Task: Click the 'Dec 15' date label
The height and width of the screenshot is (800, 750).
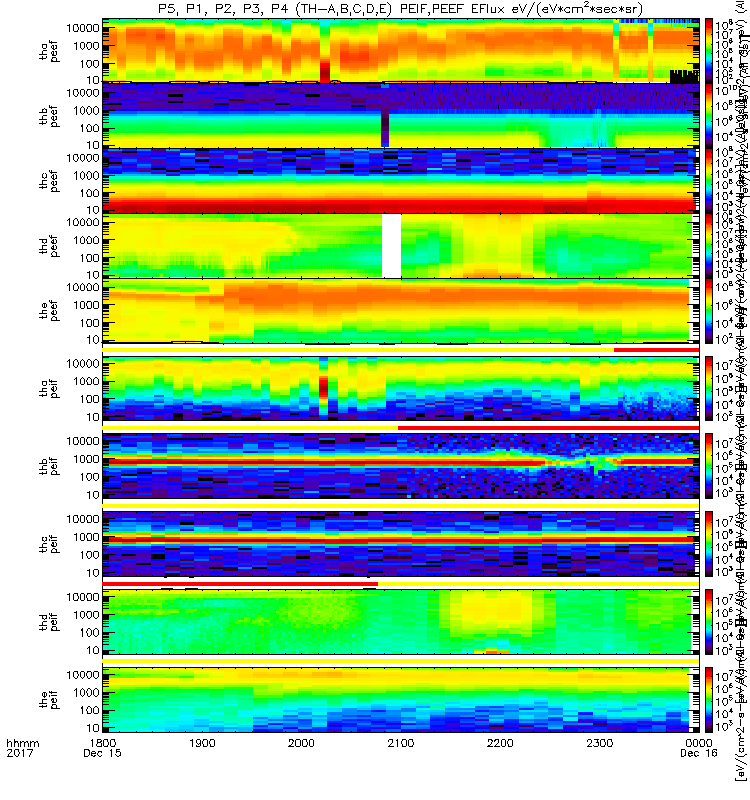Action: point(103,753)
